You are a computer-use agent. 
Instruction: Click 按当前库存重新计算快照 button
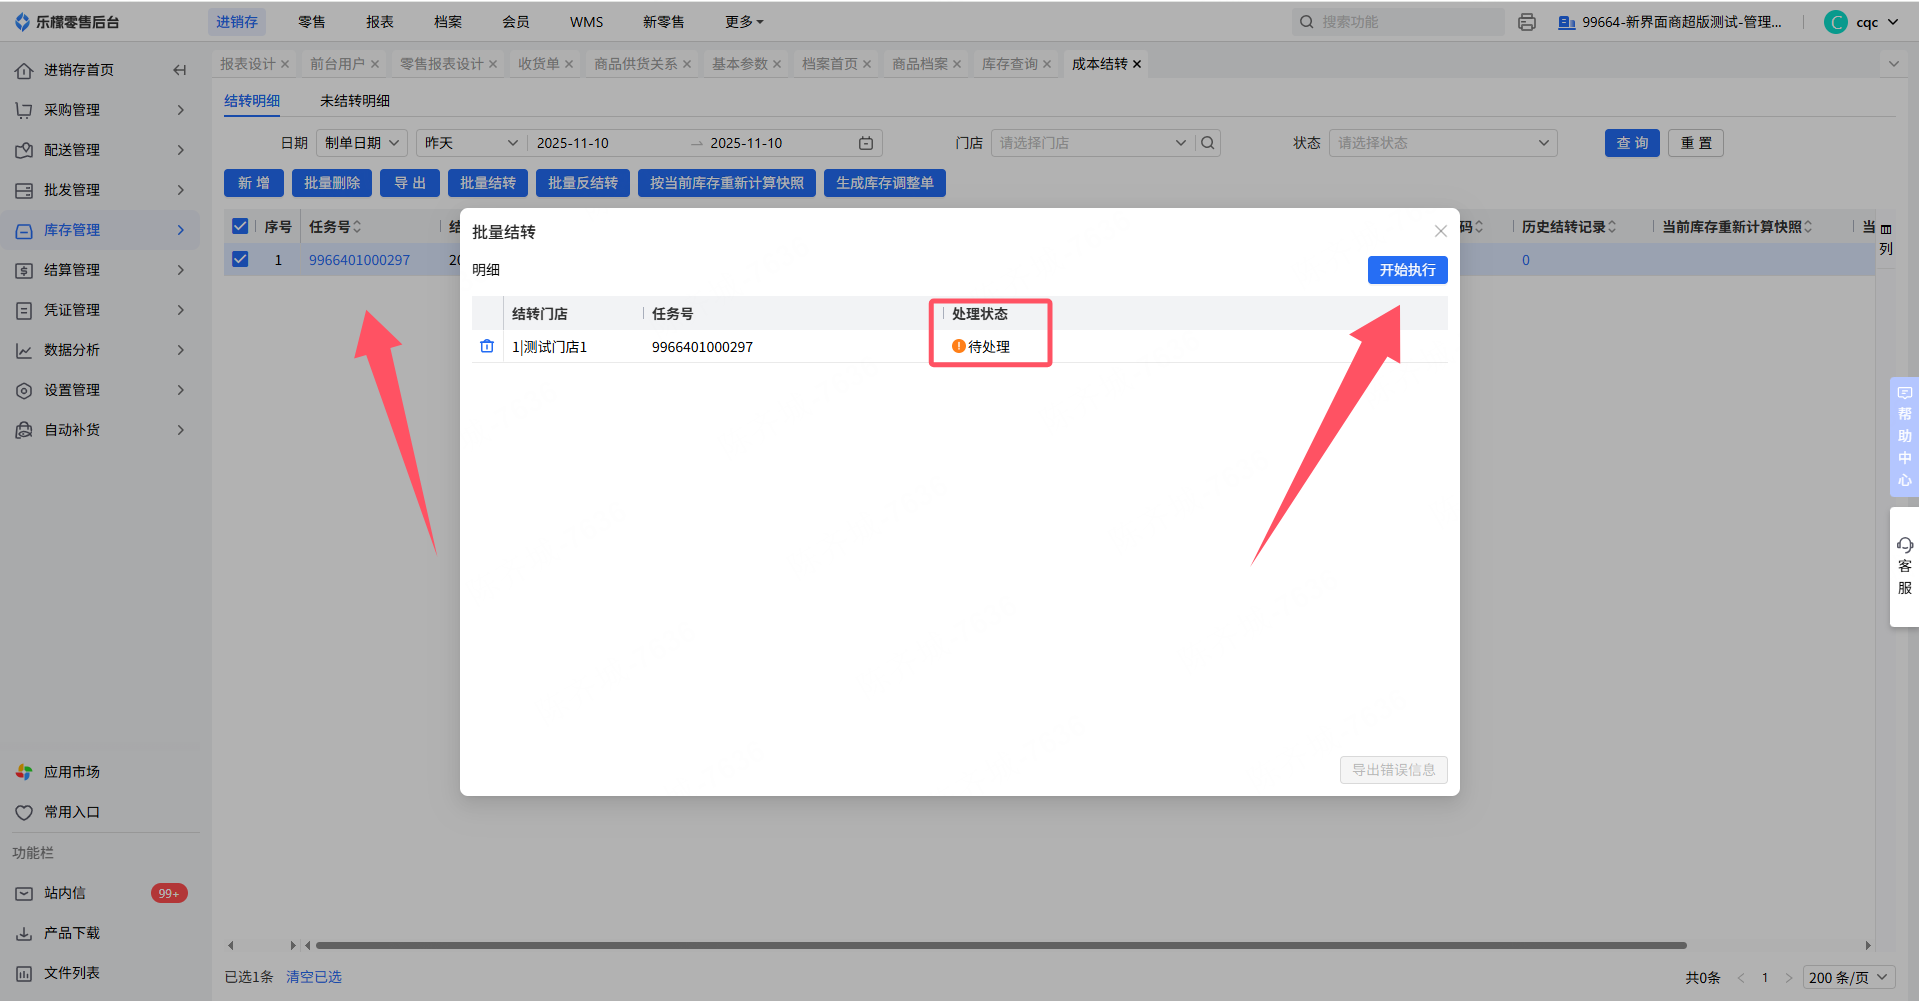[727, 183]
